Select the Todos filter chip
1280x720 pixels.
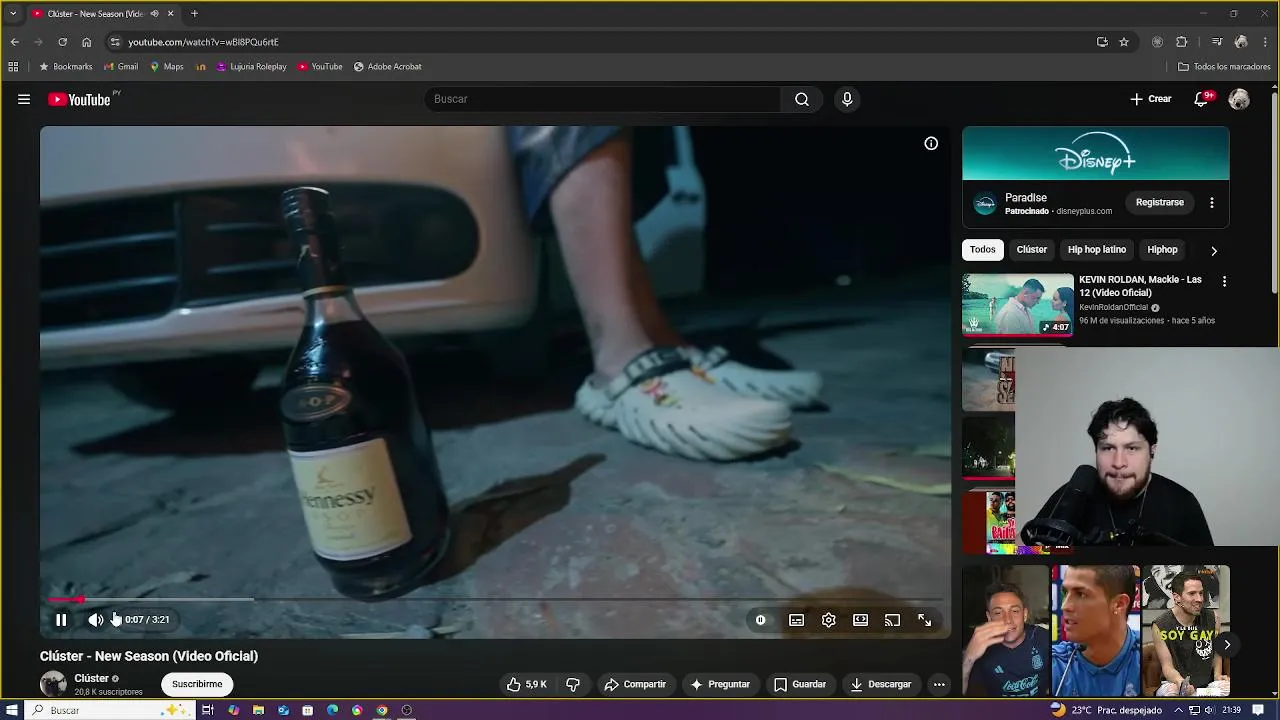982,249
